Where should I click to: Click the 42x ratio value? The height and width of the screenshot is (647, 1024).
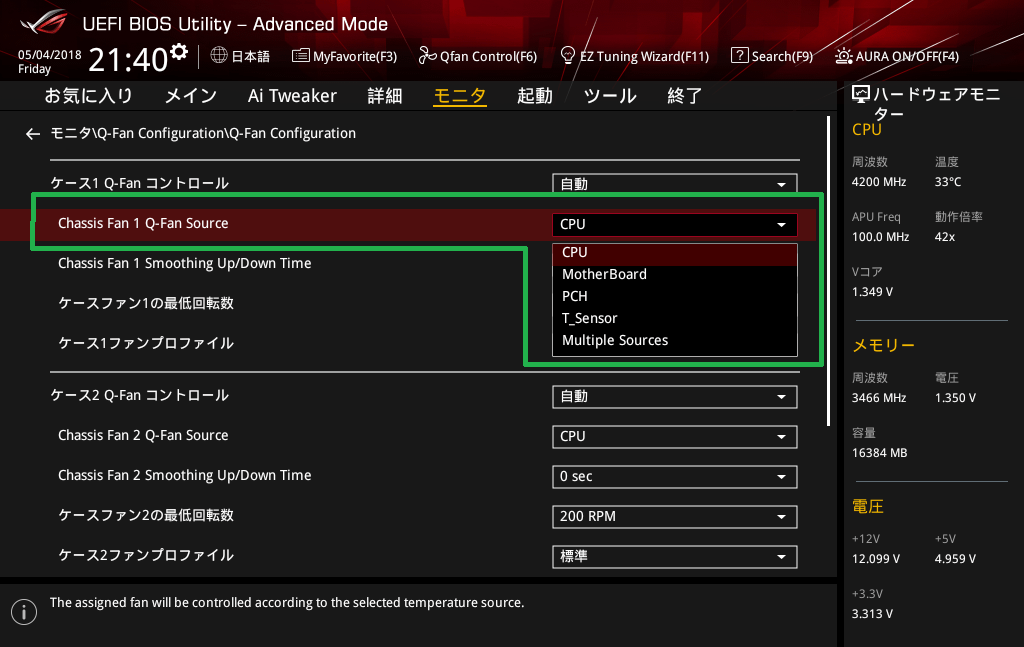pos(945,237)
